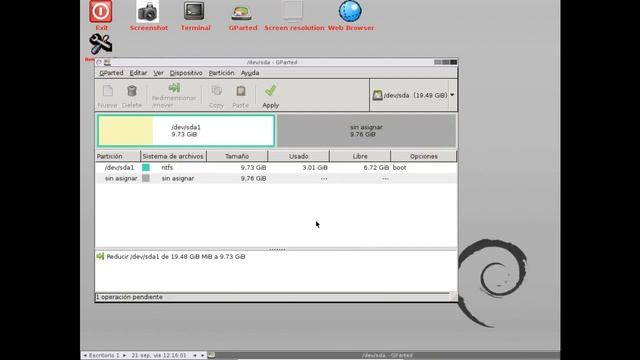Switch to next desktop after Escritorio 1
Image resolution: width=640 pixels, height=360 pixels.
[124, 356]
